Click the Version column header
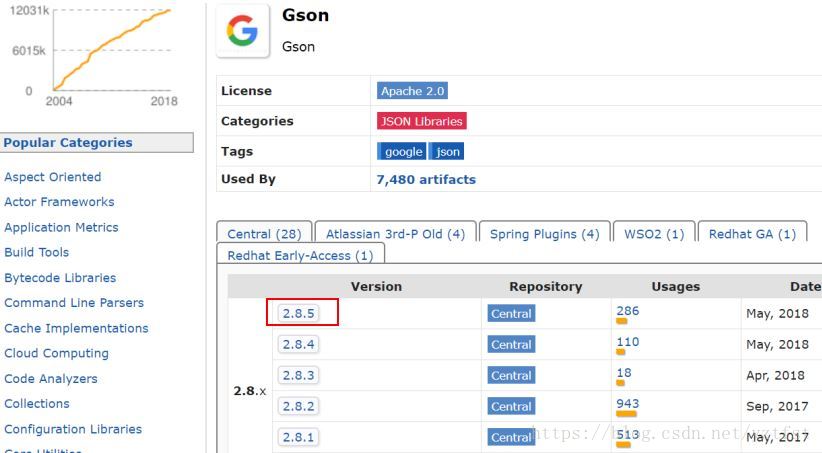The height and width of the screenshot is (453, 822). (x=376, y=286)
